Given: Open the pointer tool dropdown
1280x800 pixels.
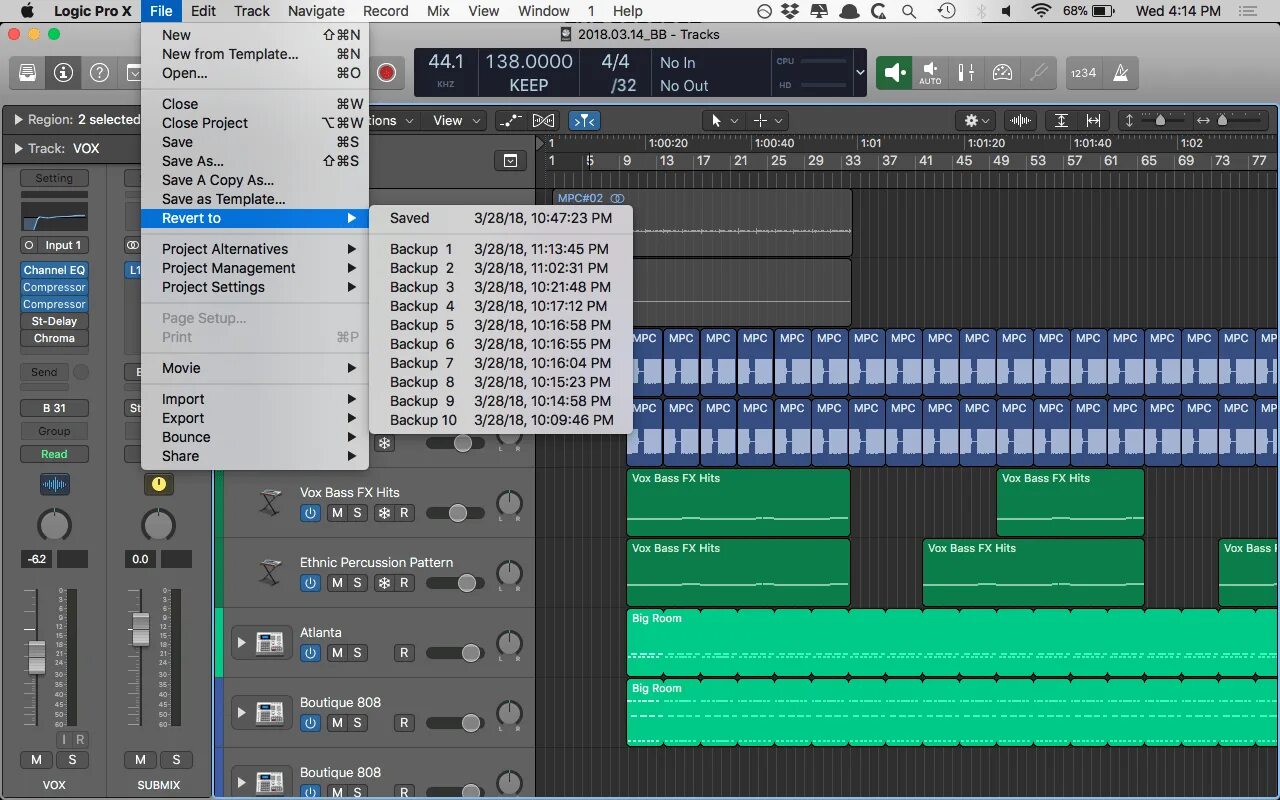Looking at the screenshot, I should 724,120.
